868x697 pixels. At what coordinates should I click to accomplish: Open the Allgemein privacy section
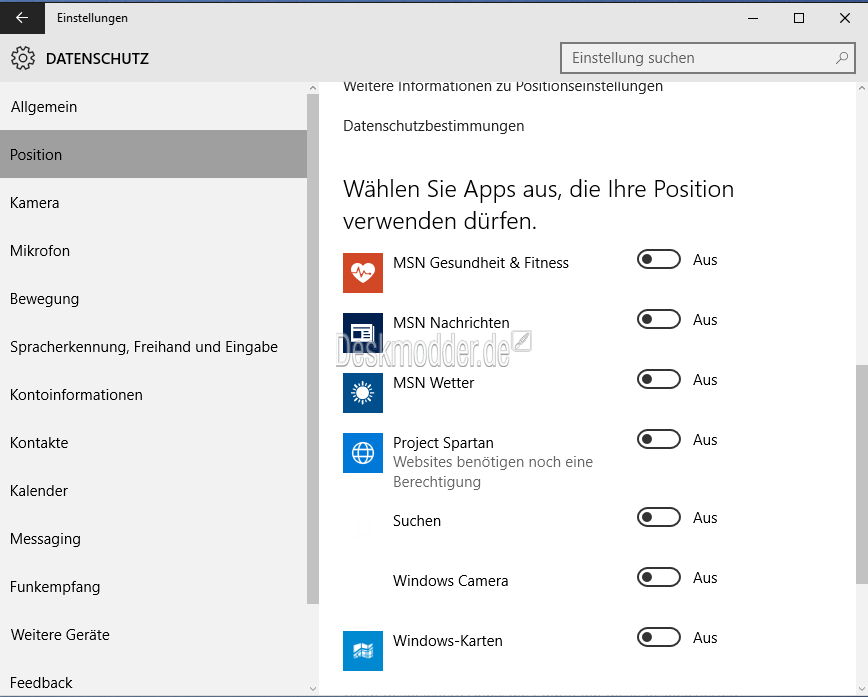[x=153, y=106]
